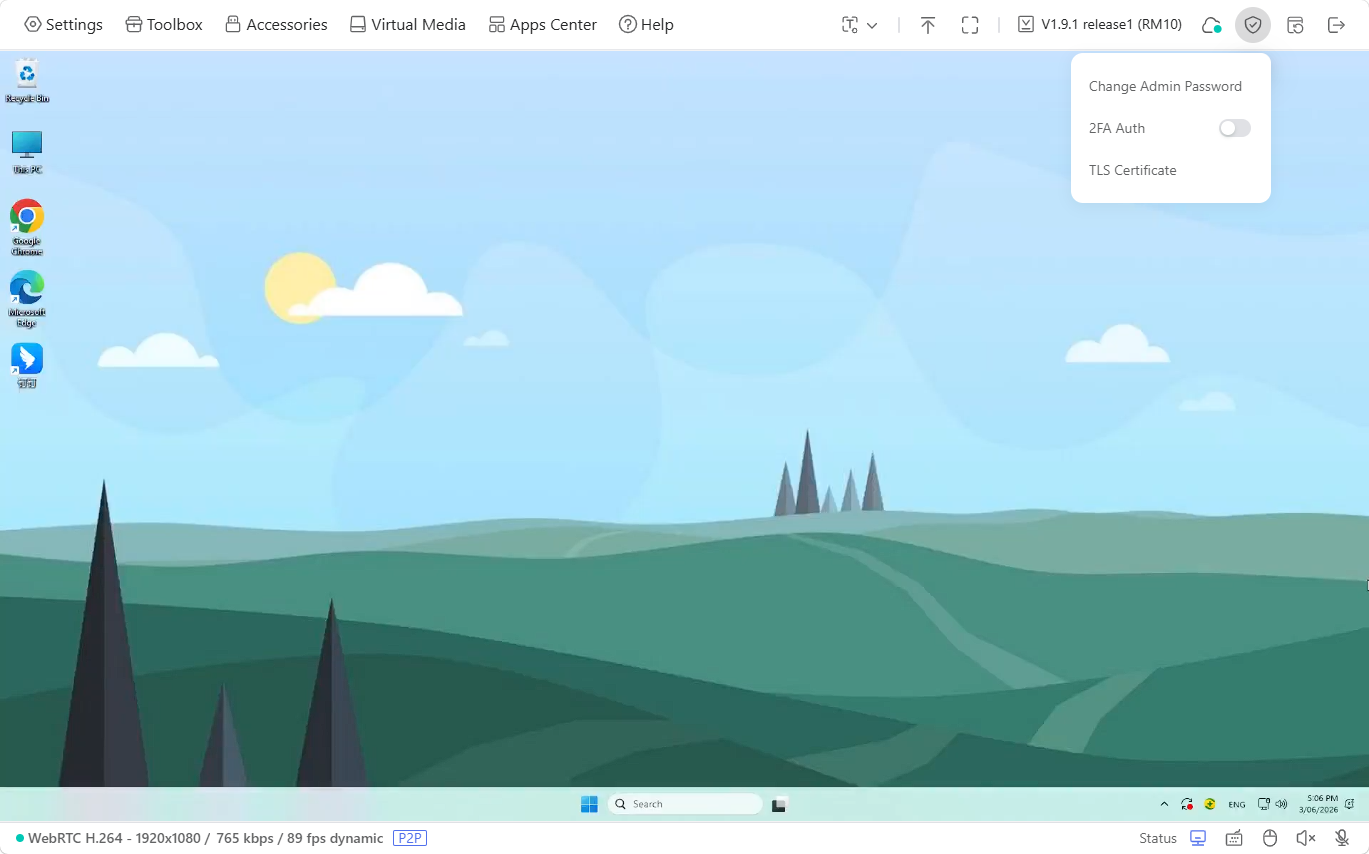The height and width of the screenshot is (854, 1369).
Task: Click the security shield icon
Action: click(1253, 25)
